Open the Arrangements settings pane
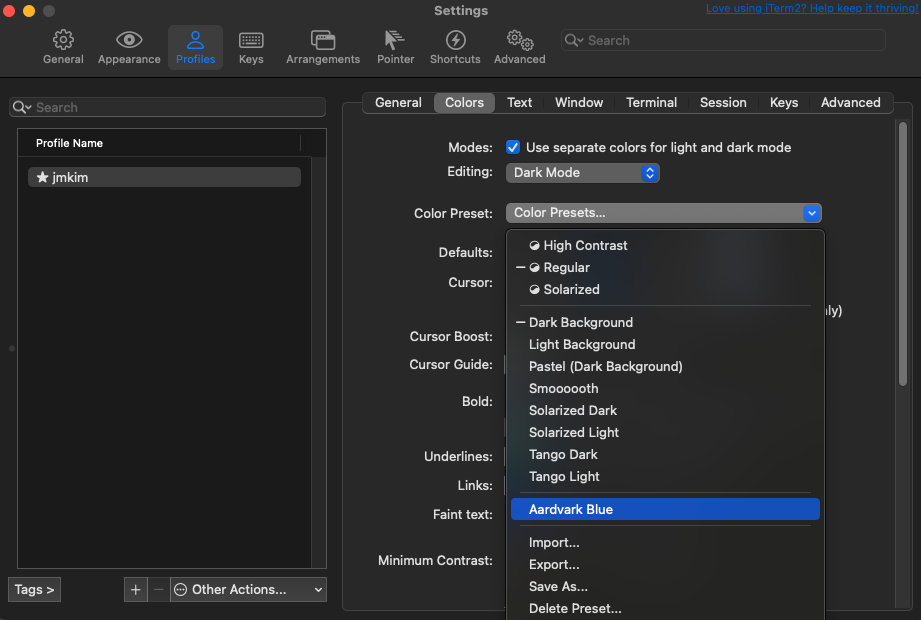 323,47
